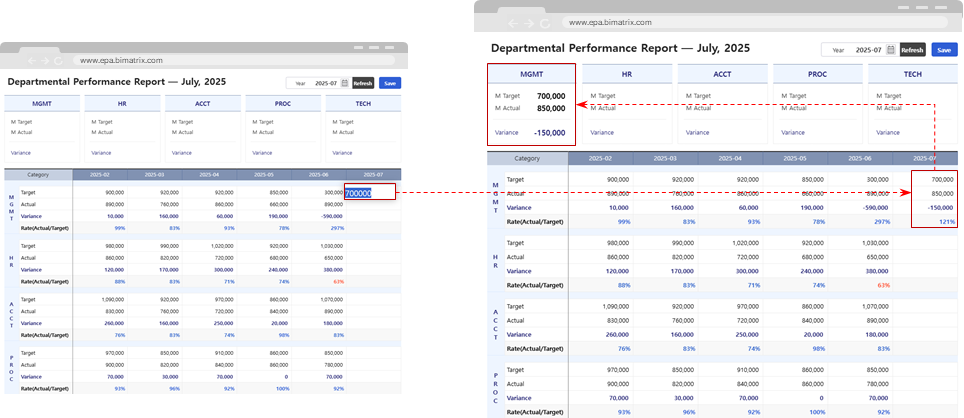
Task: Open the calendar picker in the right window
Action: click(x=890, y=49)
